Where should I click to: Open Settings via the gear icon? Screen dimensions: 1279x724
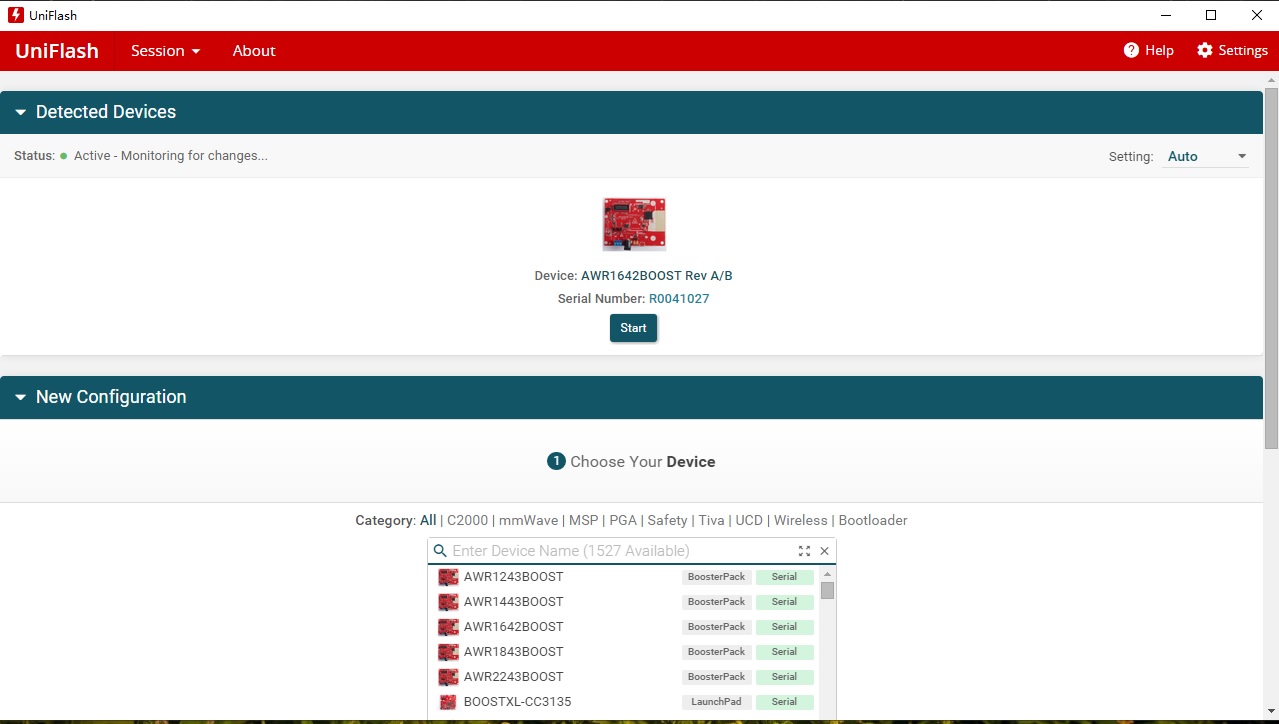(x=1205, y=50)
